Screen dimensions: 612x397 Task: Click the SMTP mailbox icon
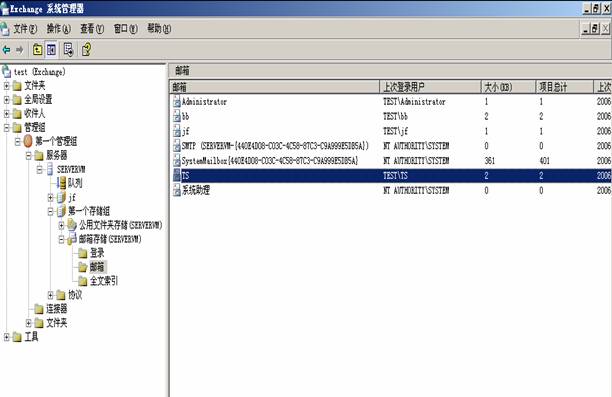click(x=177, y=146)
